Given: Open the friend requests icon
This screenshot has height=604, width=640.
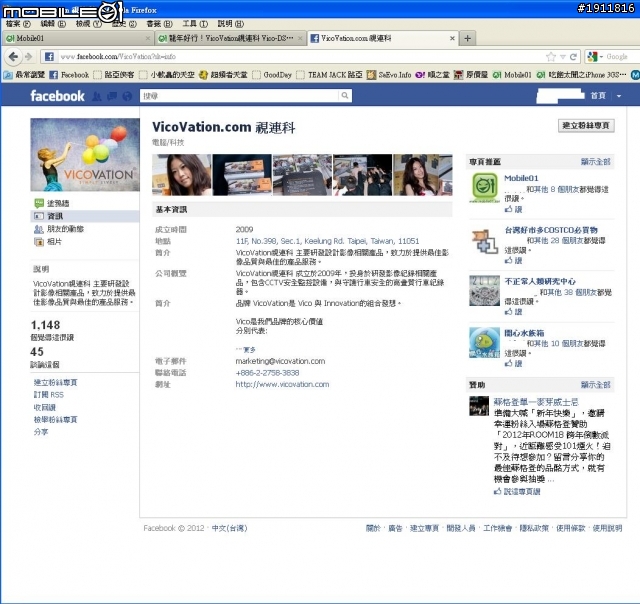Looking at the screenshot, I should pyautogui.click(x=97, y=96).
